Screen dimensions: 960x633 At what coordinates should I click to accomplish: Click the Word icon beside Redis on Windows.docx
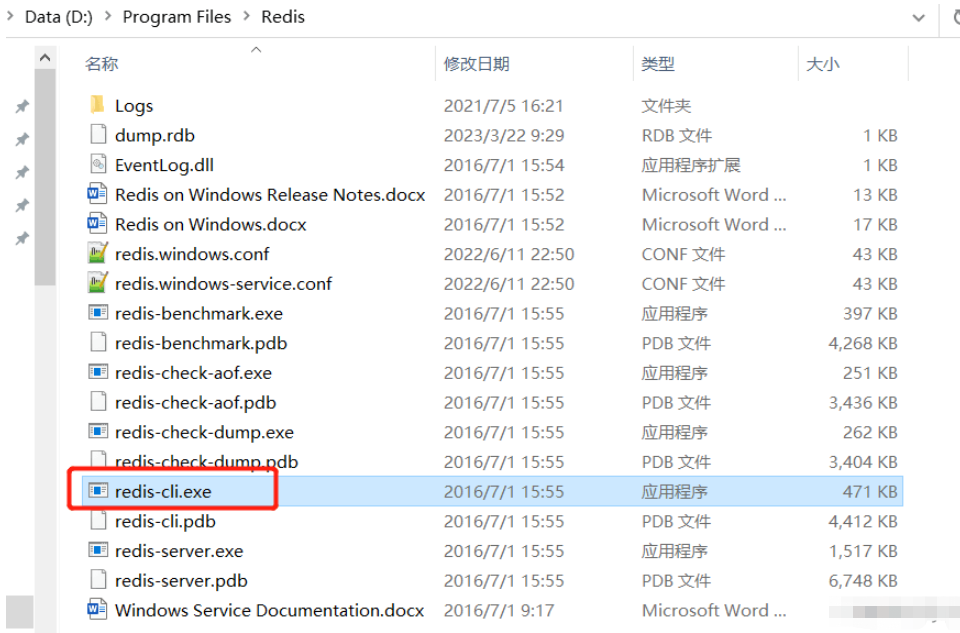click(x=97, y=224)
